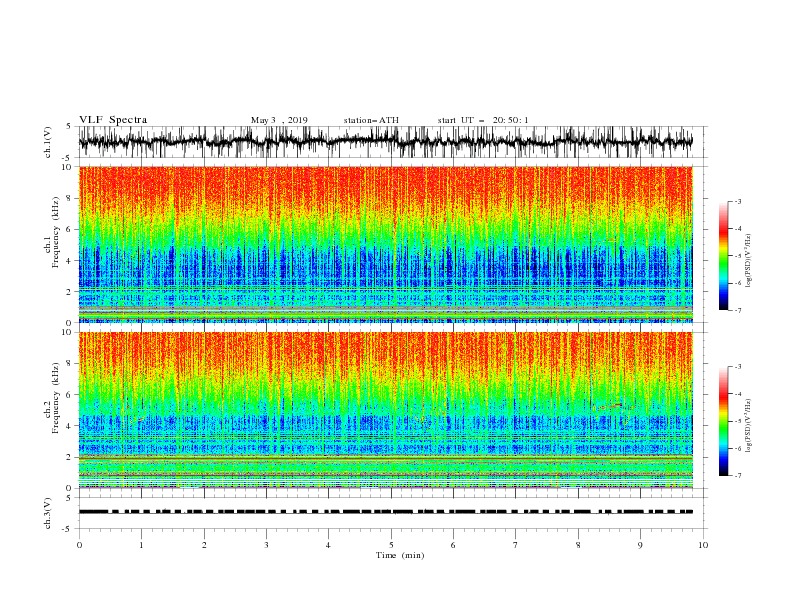Click time axis tick label "2"
The width and height of the screenshot is (792, 612).
tap(204, 545)
